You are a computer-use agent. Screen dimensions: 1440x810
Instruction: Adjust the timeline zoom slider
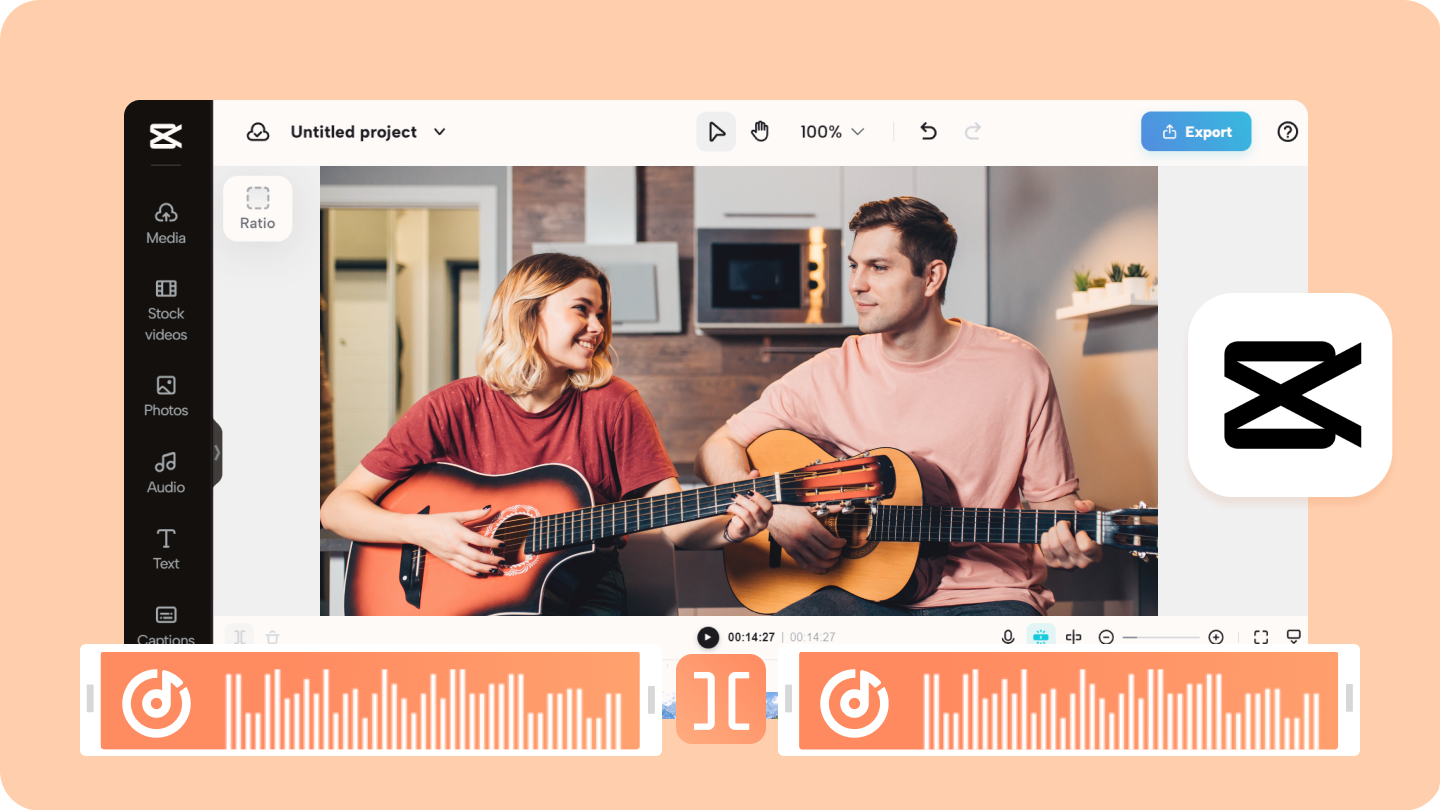[1163, 636]
